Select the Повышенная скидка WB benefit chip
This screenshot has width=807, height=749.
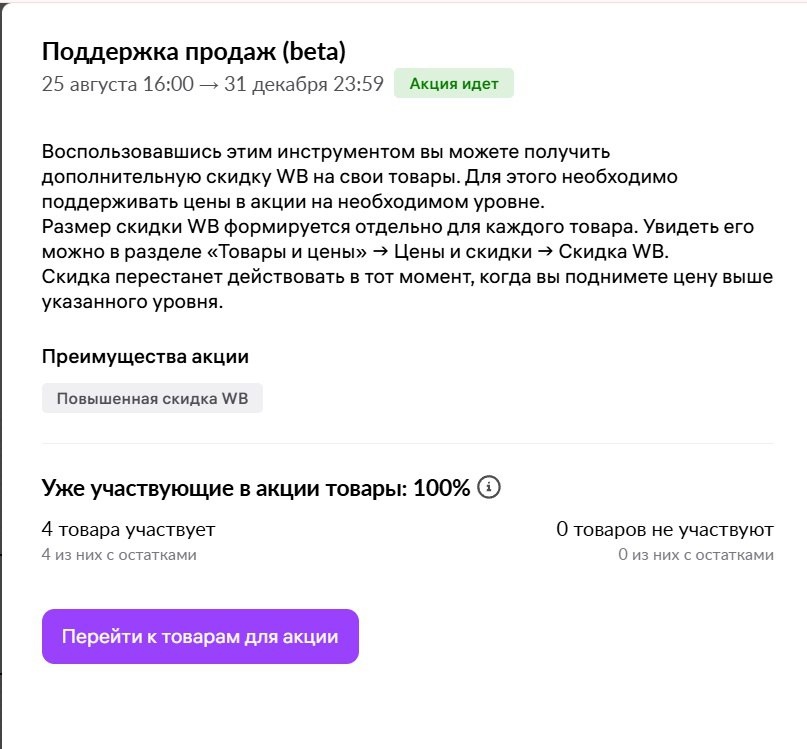pos(152,397)
